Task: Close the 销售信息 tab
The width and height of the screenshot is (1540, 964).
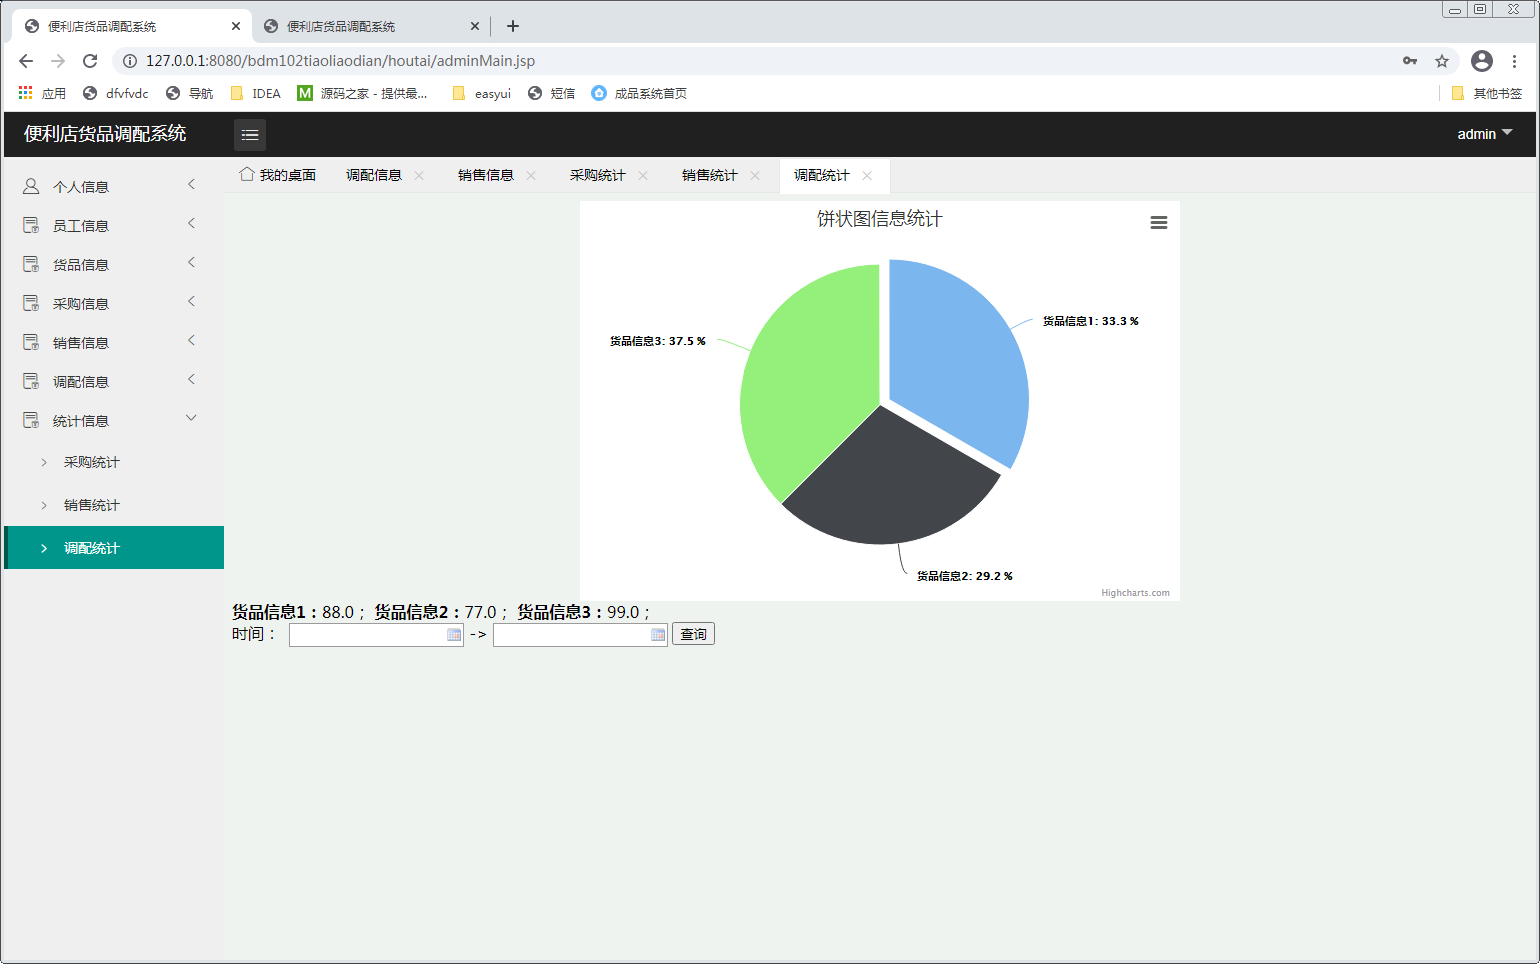Action: (x=531, y=176)
